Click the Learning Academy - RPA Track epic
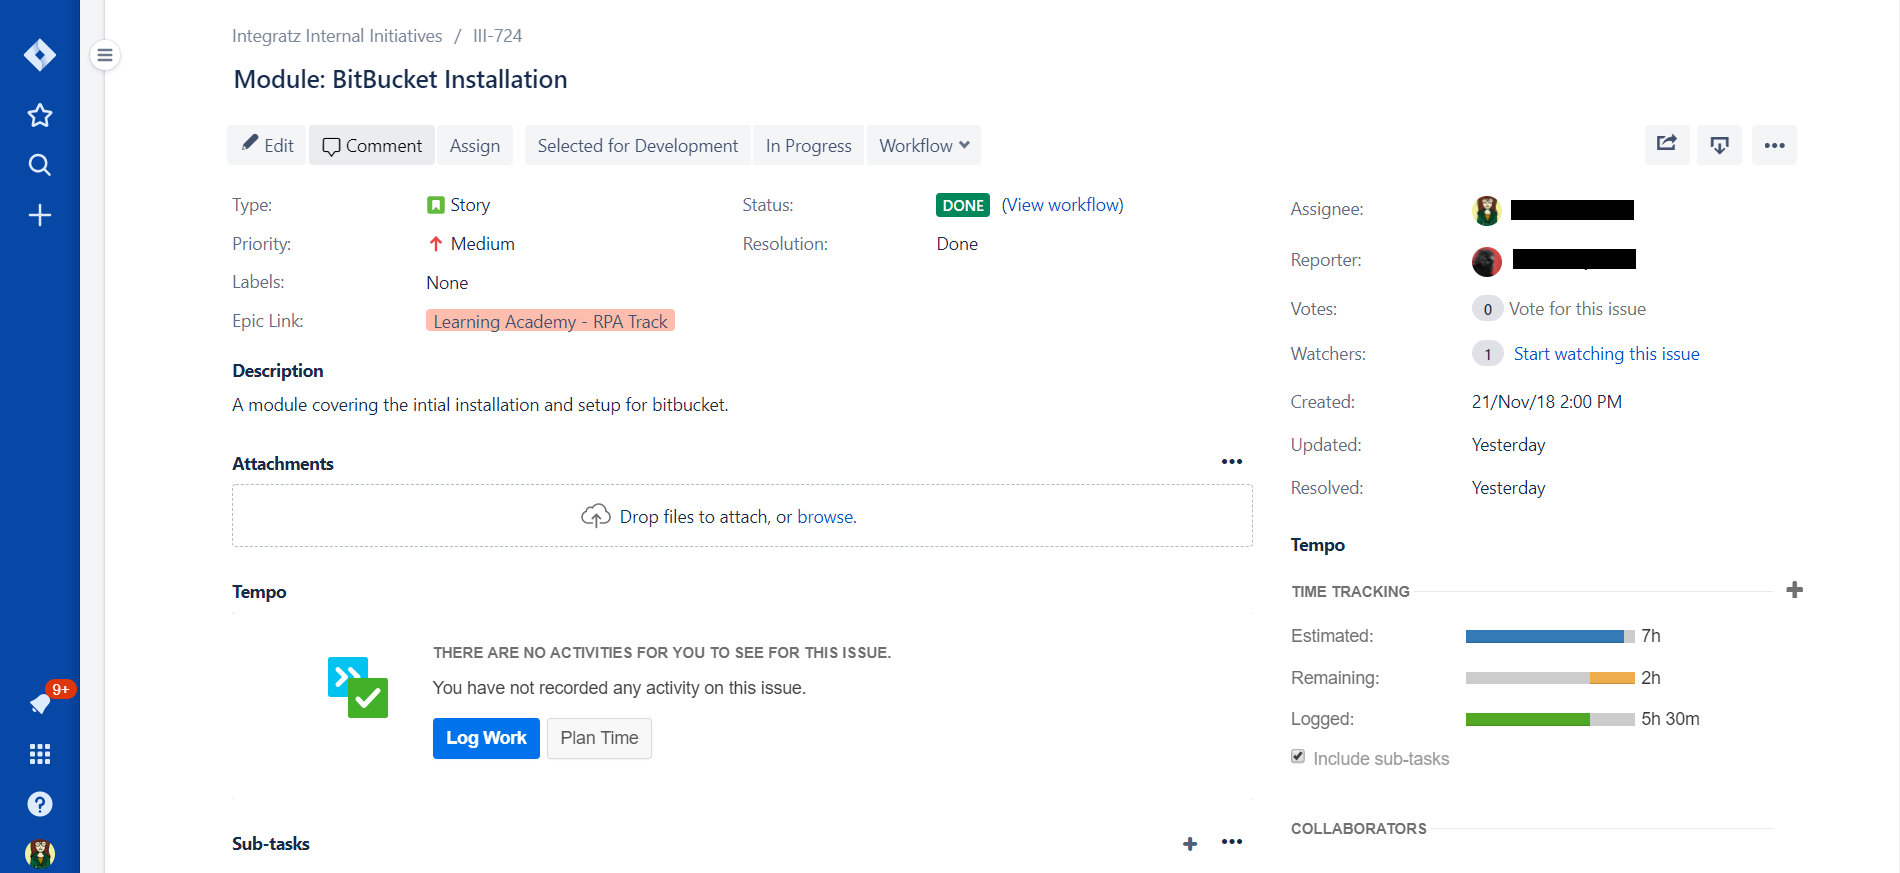 [550, 321]
